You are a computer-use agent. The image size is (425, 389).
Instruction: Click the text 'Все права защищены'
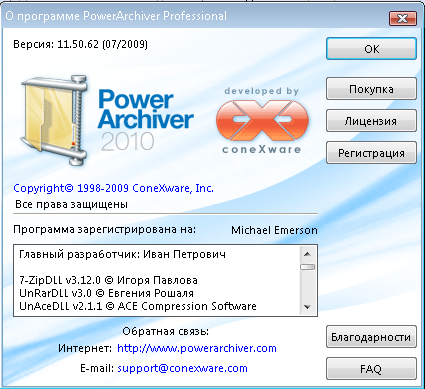(x=72, y=204)
